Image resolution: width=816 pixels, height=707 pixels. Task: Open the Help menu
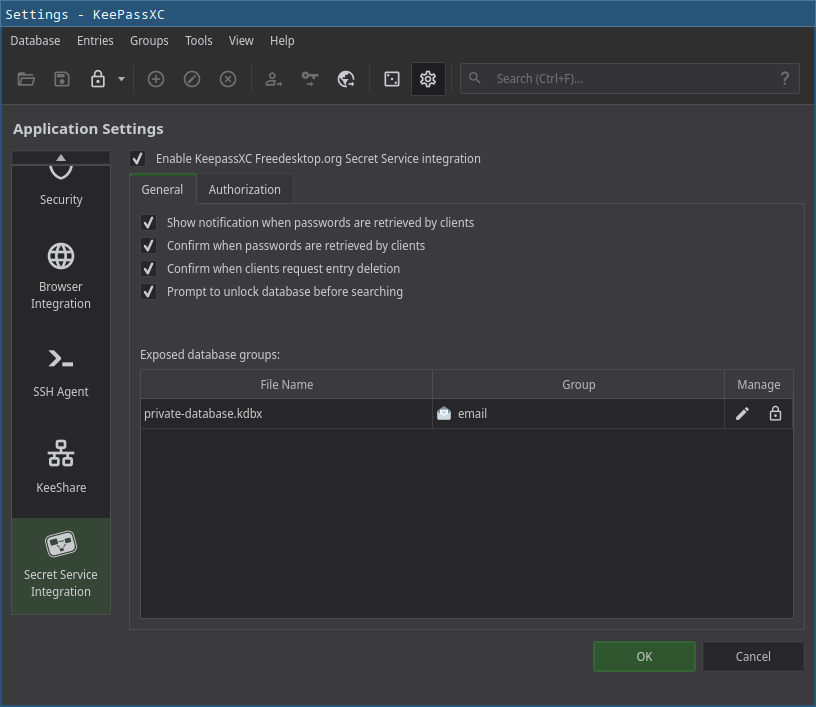click(282, 41)
